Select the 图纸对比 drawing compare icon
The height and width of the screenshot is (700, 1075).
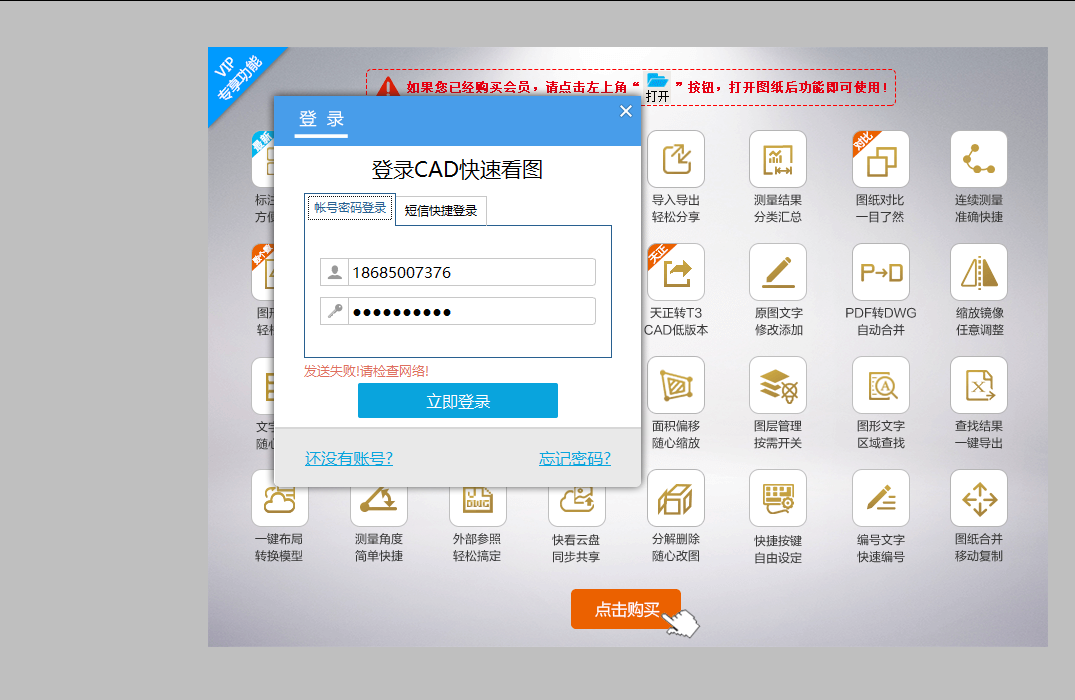880,159
